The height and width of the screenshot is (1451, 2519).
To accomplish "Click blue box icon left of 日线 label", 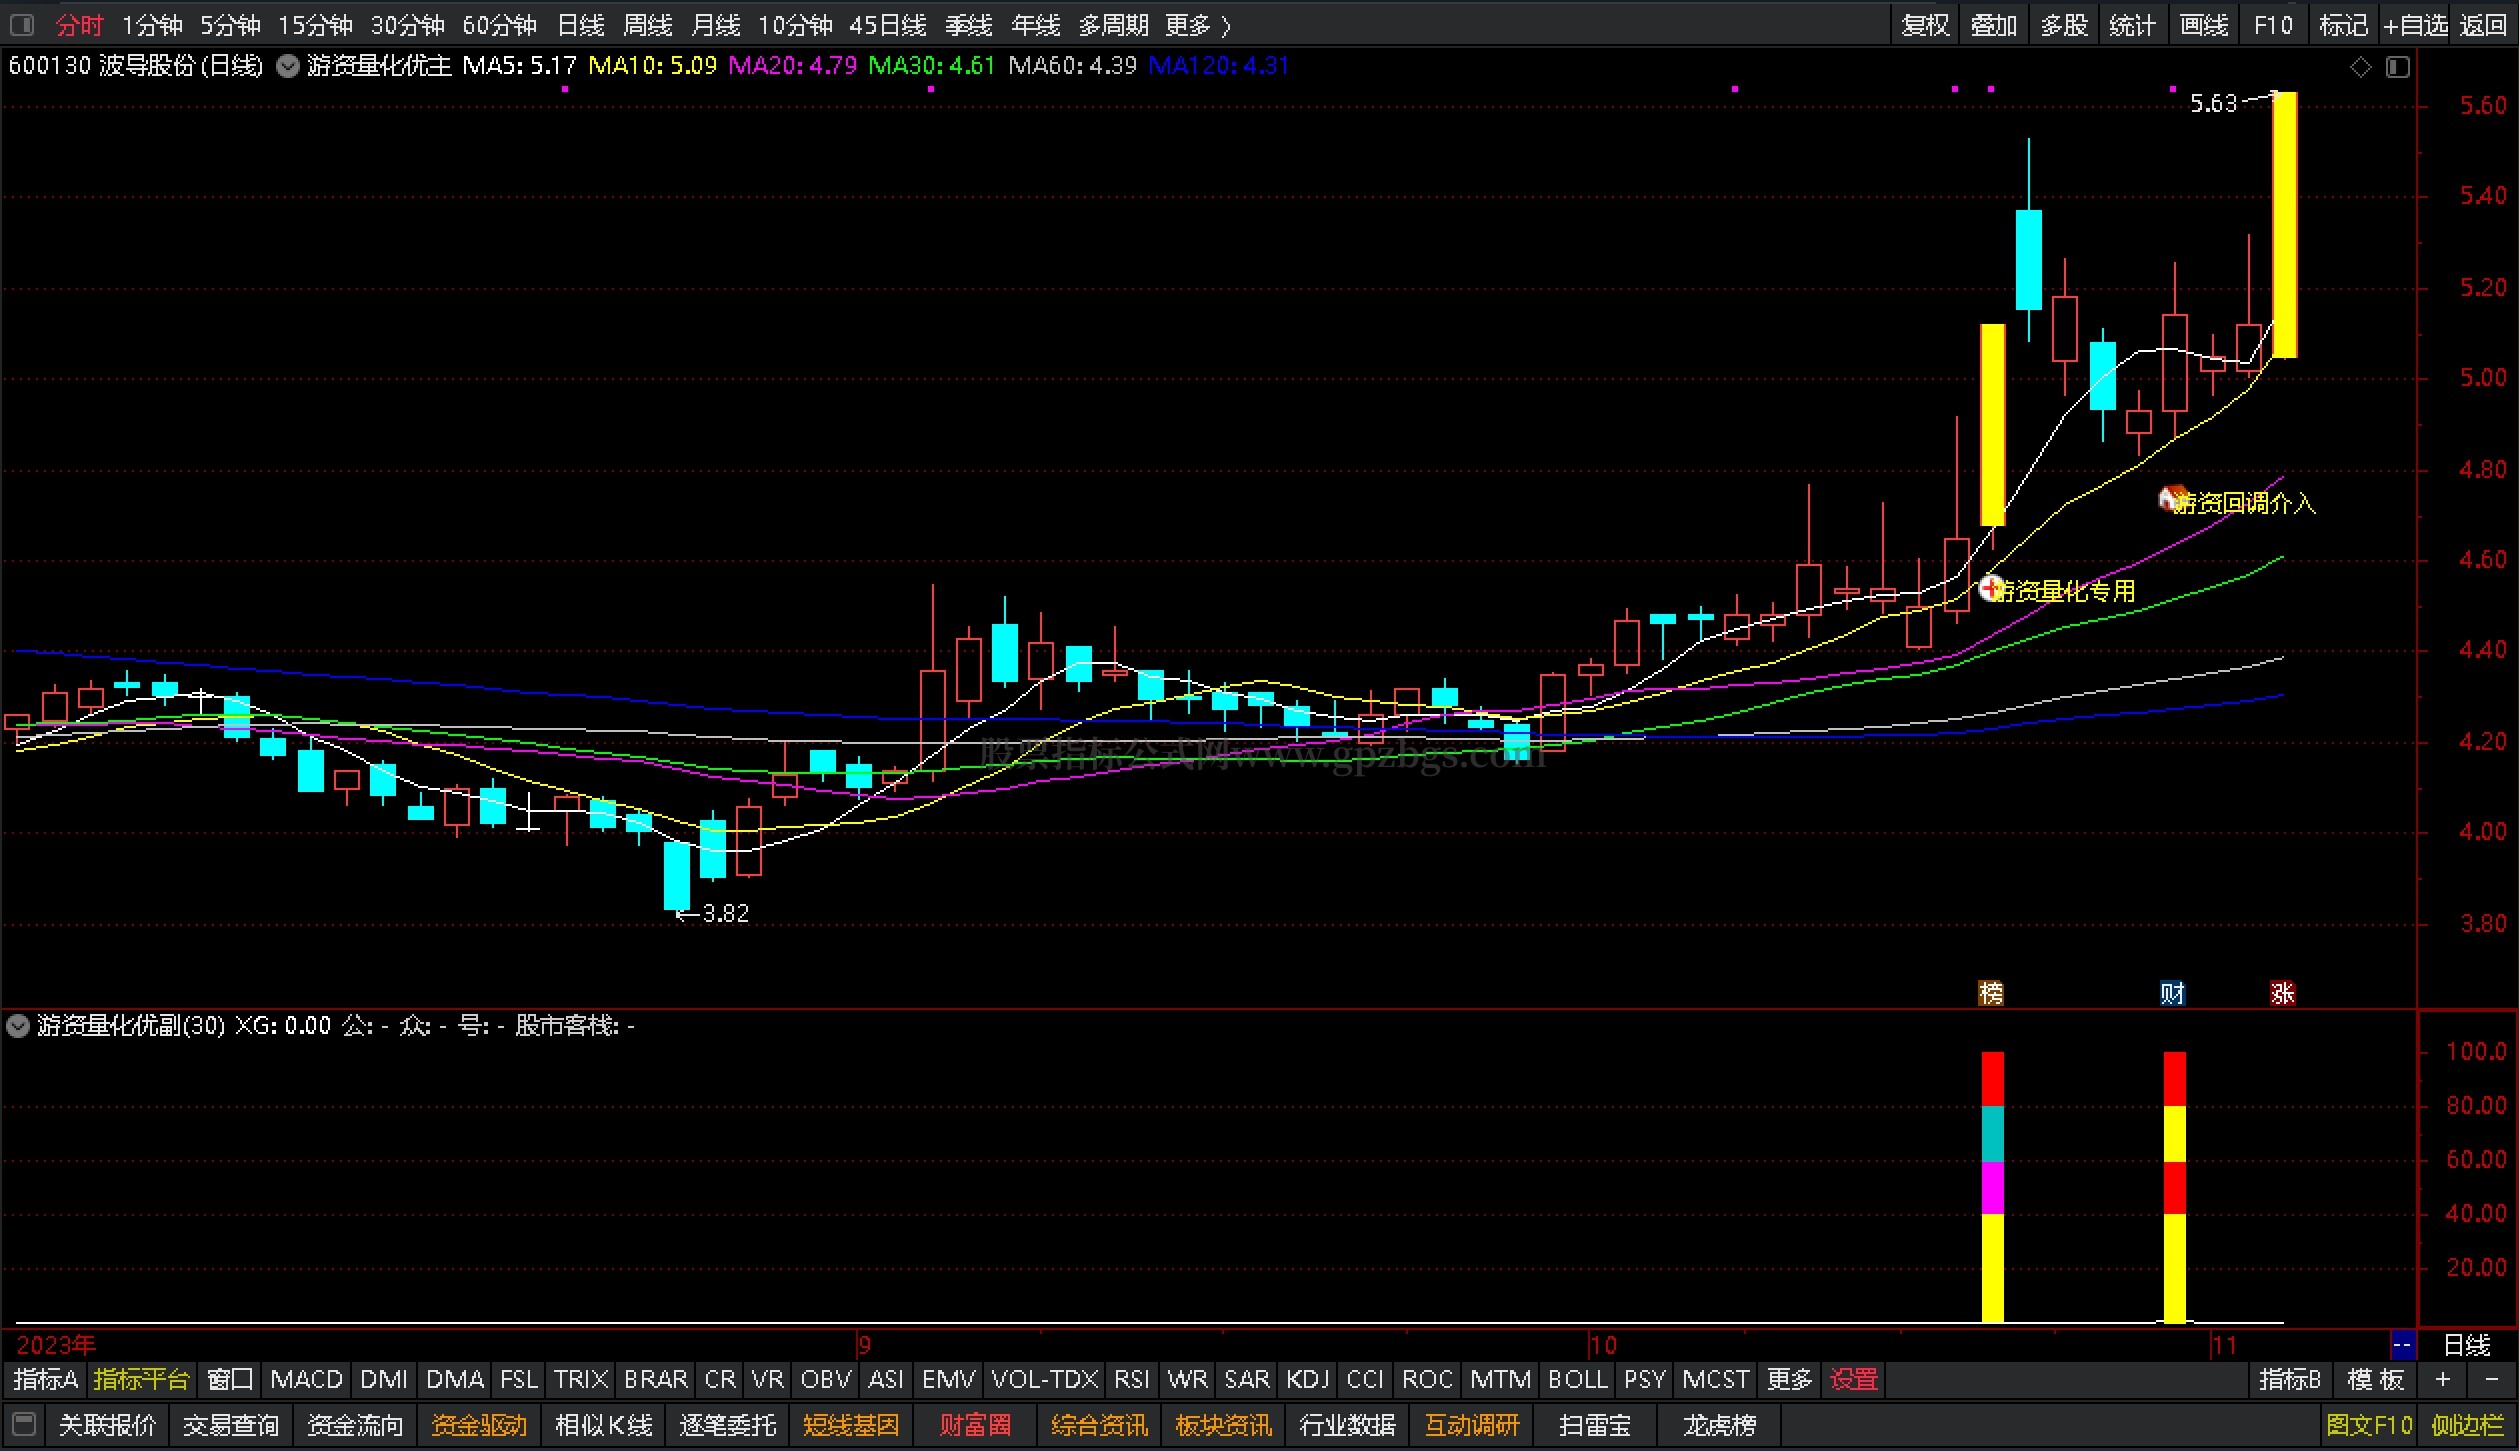I will (2402, 1345).
